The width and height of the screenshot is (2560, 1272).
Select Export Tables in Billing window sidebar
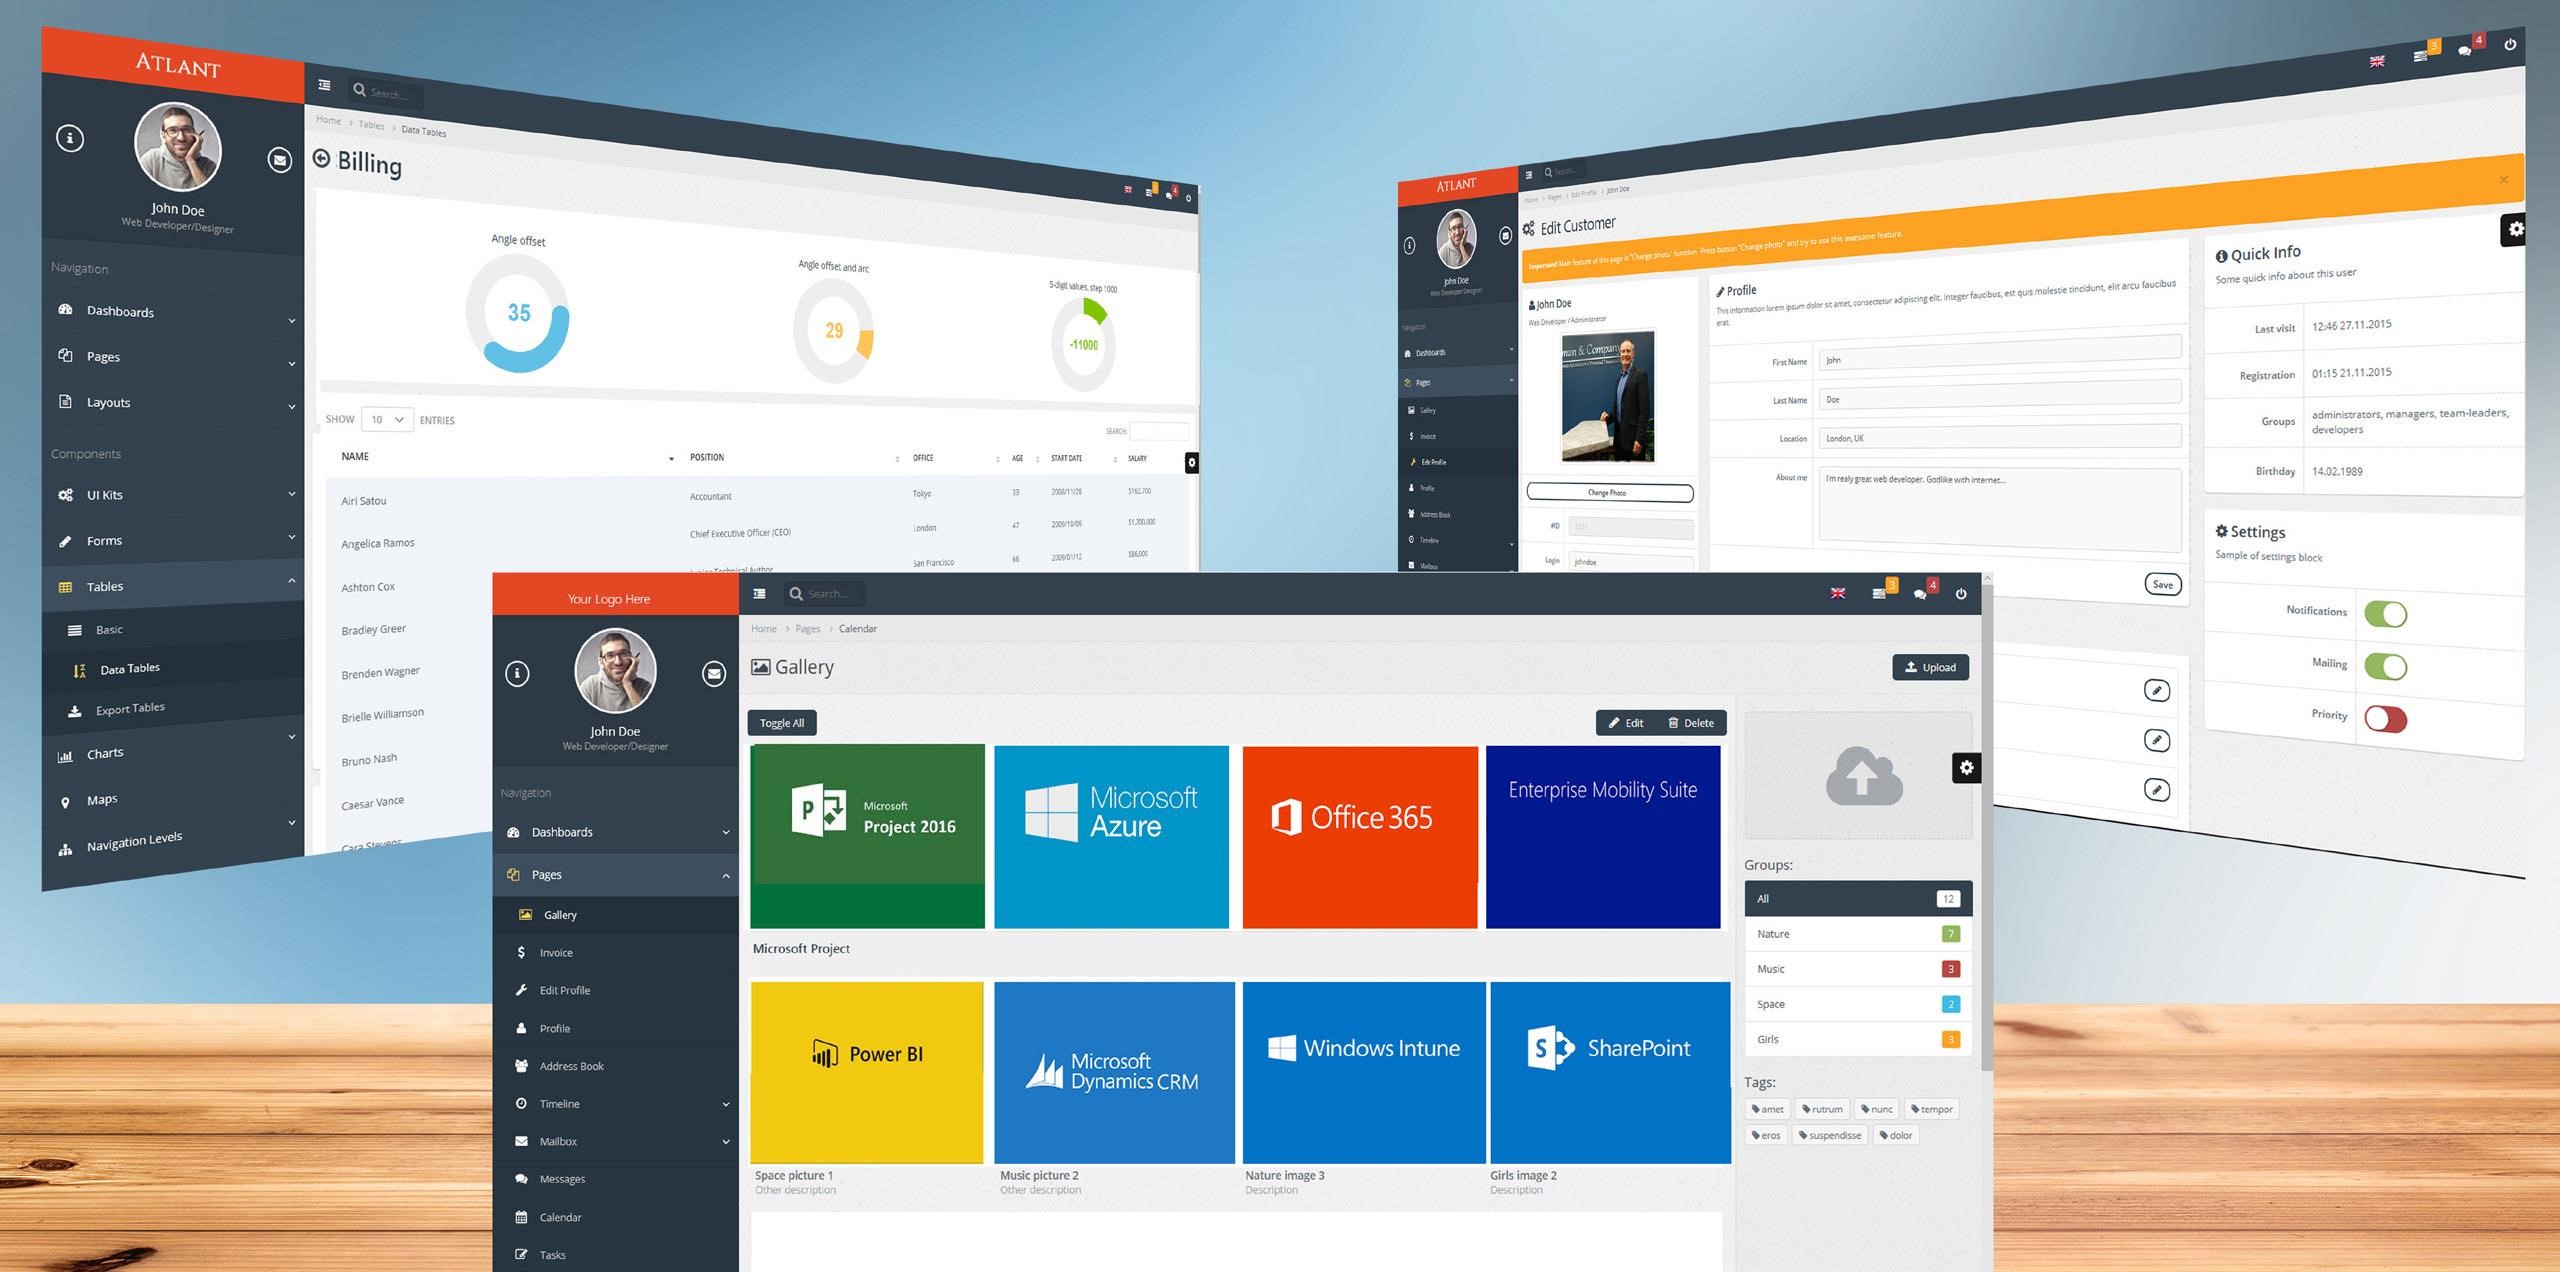tap(172, 709)
